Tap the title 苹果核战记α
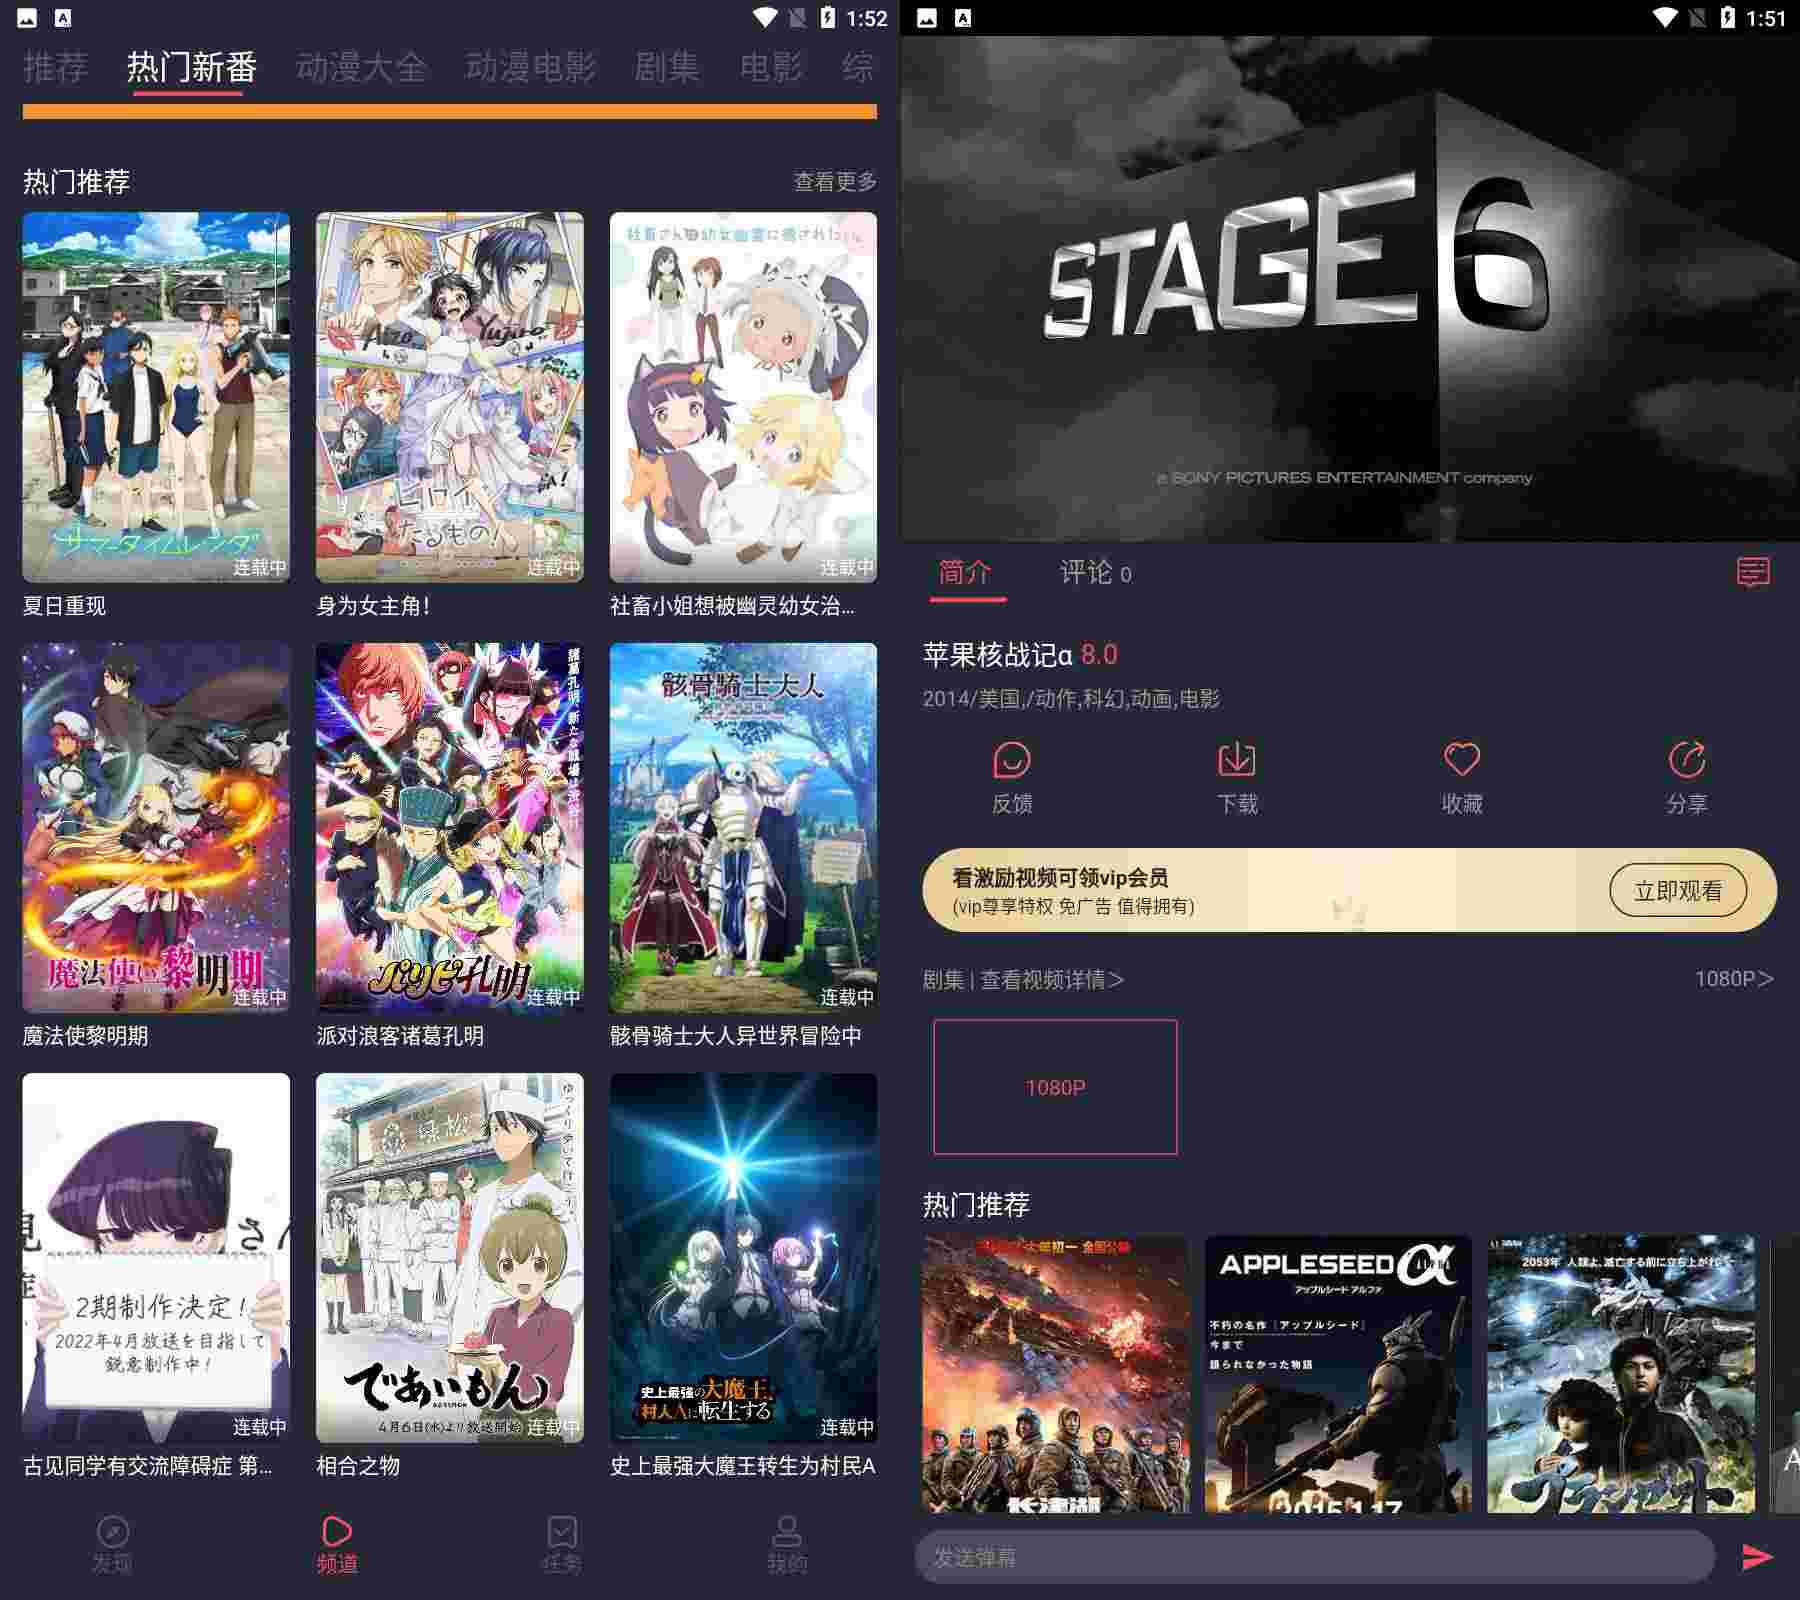 click(x=997, y=655)
